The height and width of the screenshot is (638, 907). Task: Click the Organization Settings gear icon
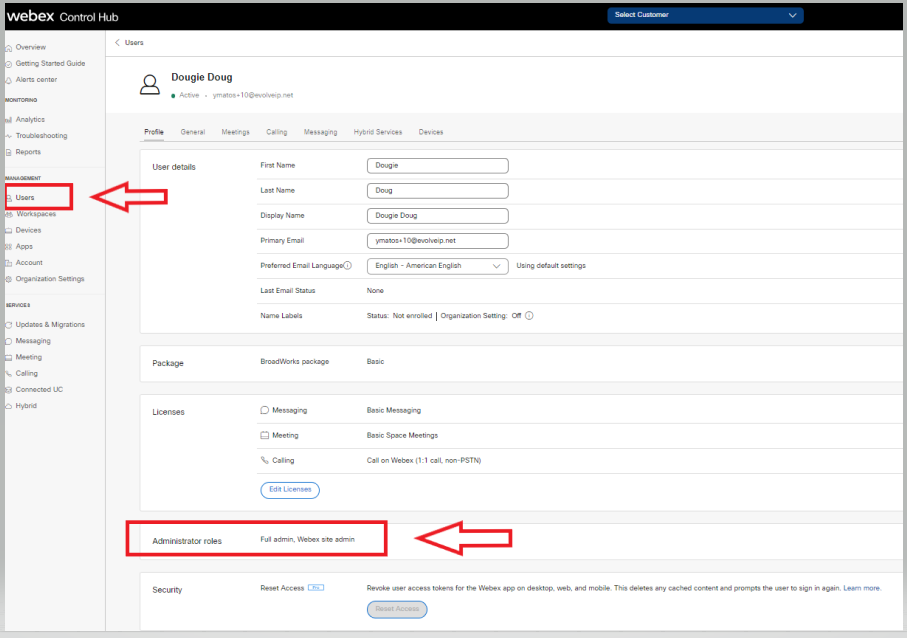pyautogui.click(x=8, y=279)
